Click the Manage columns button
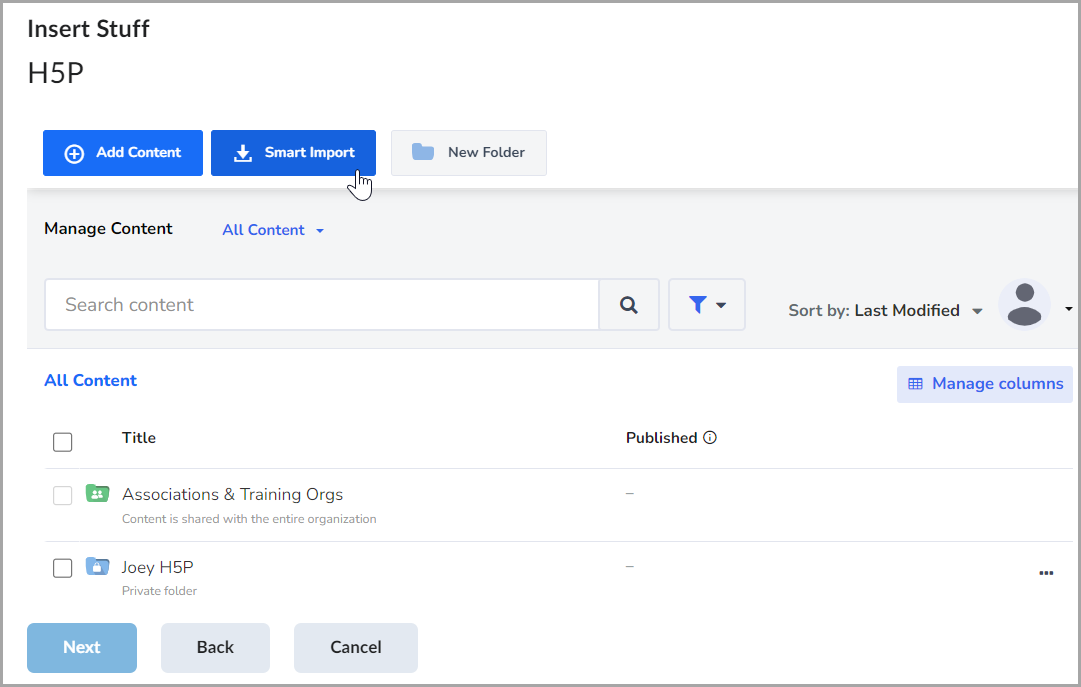 tap(985, 384)
